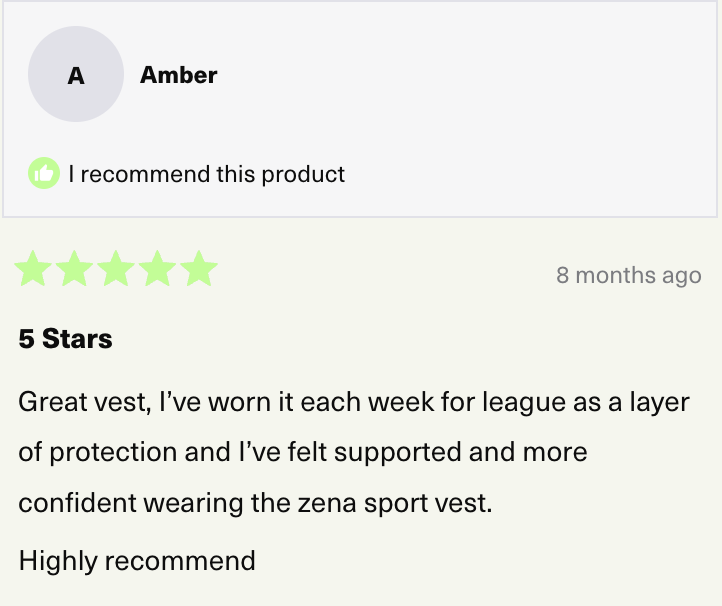
Task: Click the third rating star
Action: coord(116,269)
